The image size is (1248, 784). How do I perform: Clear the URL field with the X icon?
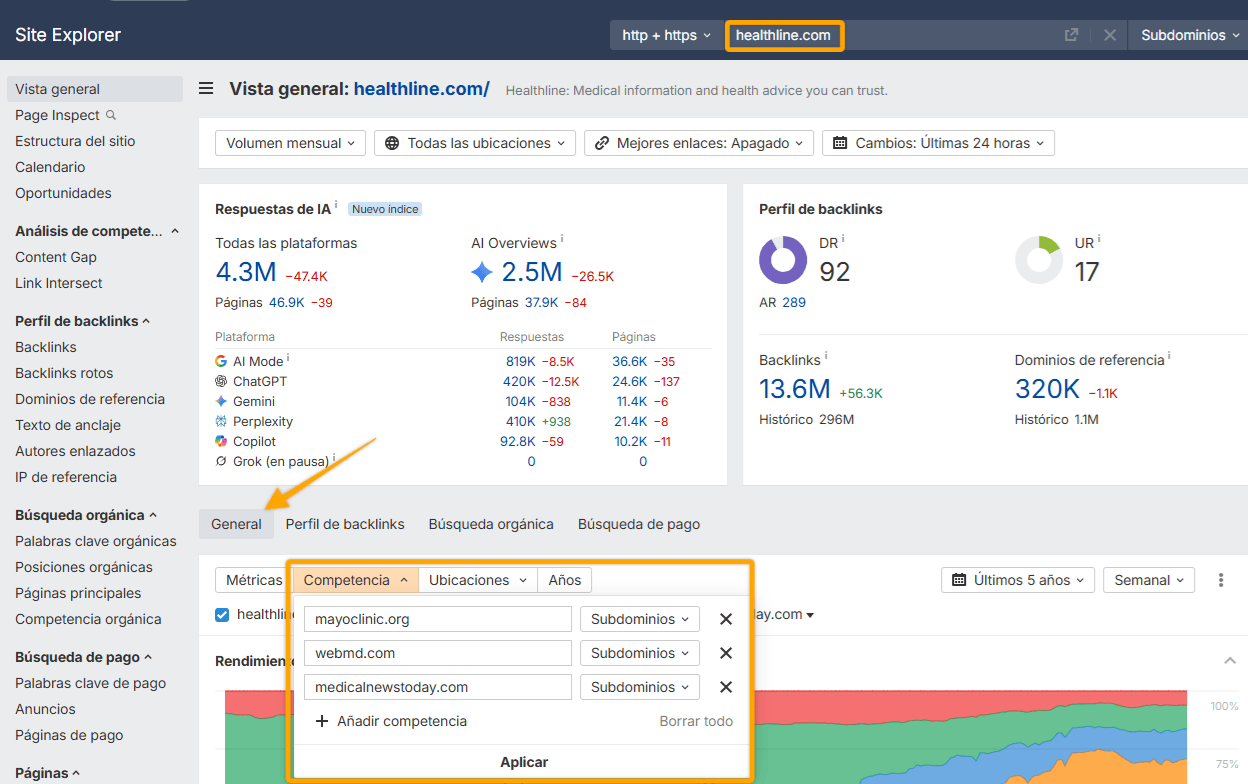pyautogui.click(x=1110, y=35)
